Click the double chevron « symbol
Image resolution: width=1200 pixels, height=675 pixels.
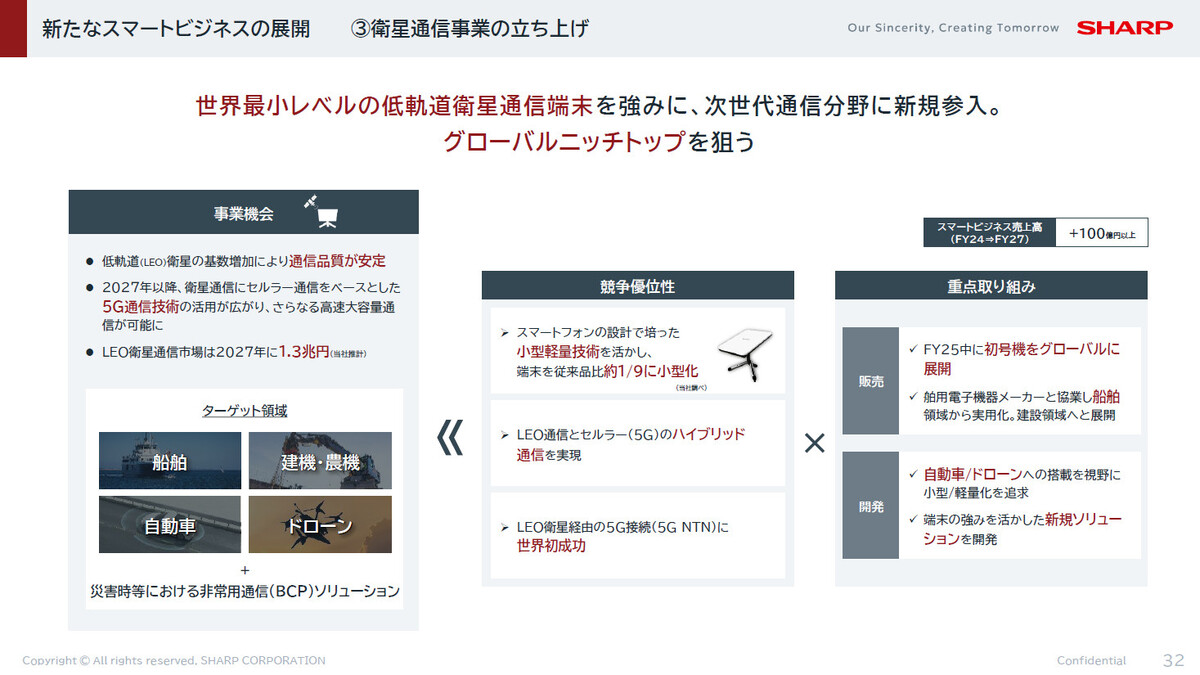(451, 438)
